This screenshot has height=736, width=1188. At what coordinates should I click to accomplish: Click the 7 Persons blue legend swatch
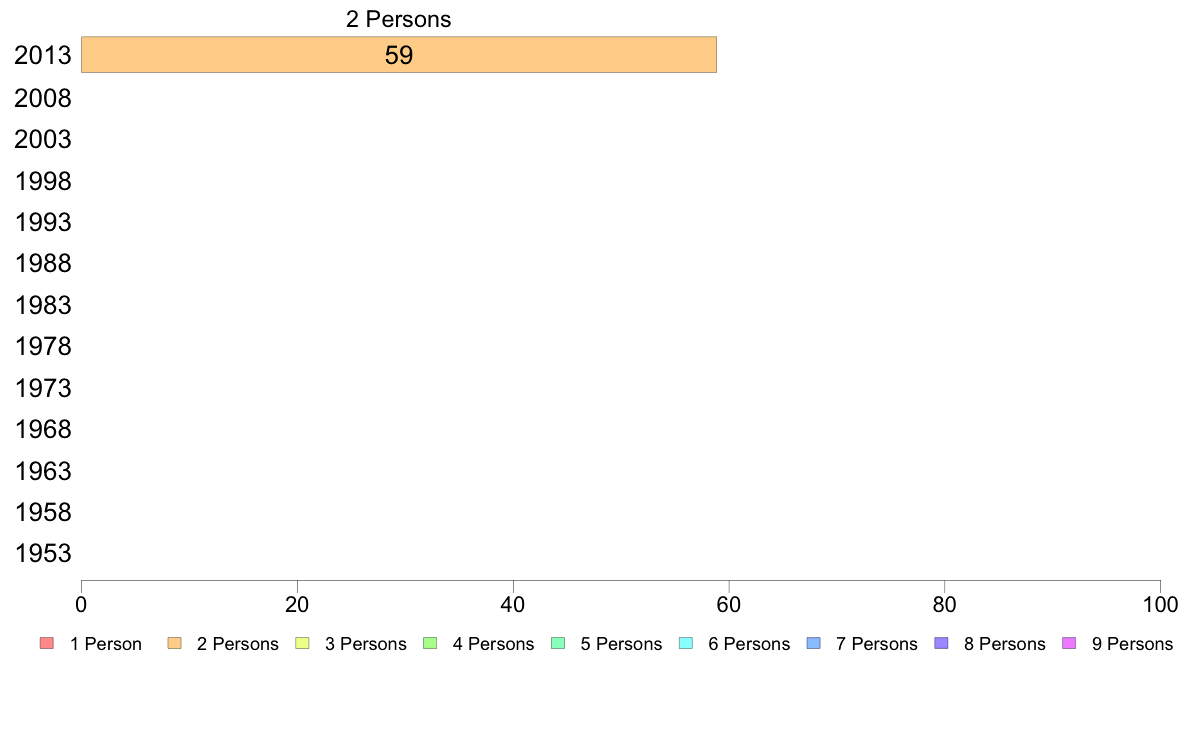tap(814, 644)
